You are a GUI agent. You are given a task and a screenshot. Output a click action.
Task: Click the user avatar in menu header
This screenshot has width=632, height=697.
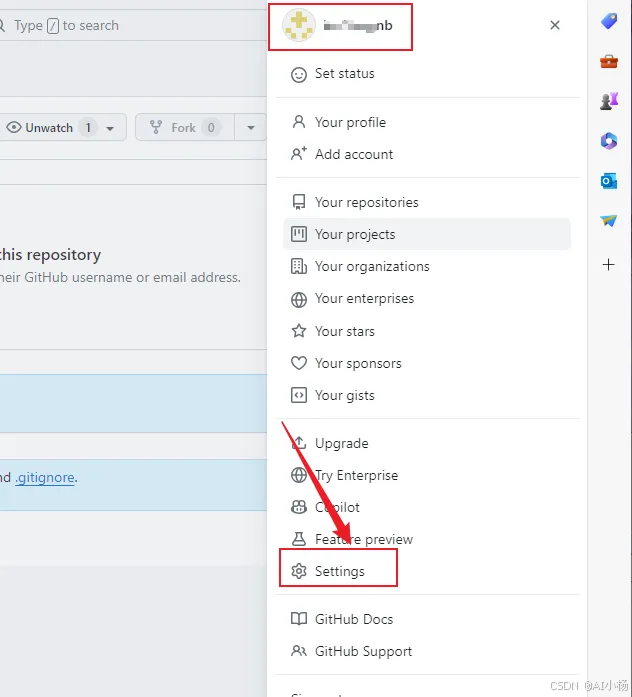299,26
